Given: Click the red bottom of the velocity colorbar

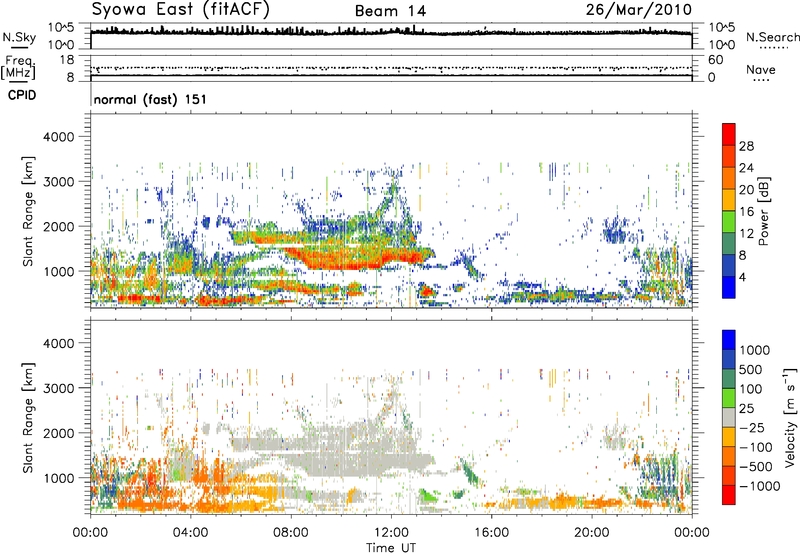Looking at the screenshot, I should tap(729, 495).
